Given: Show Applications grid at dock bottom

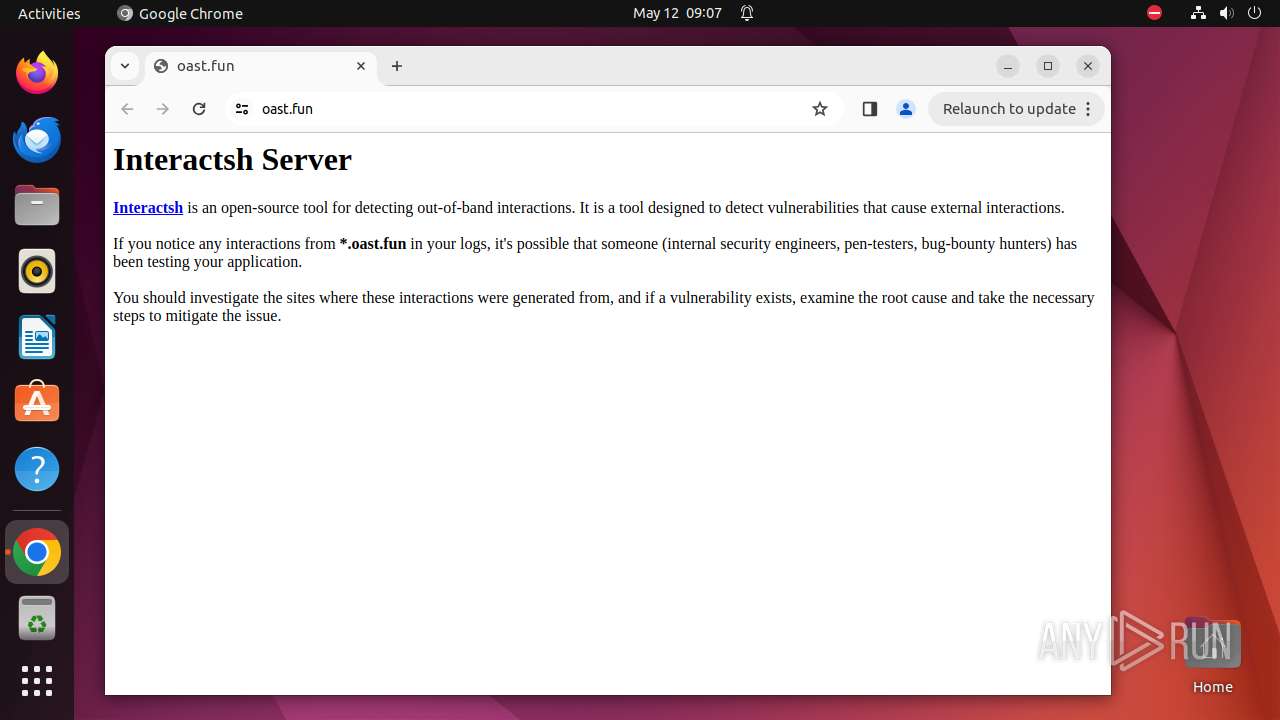Looking at the screenshot, I should click(x=37, y=681).
